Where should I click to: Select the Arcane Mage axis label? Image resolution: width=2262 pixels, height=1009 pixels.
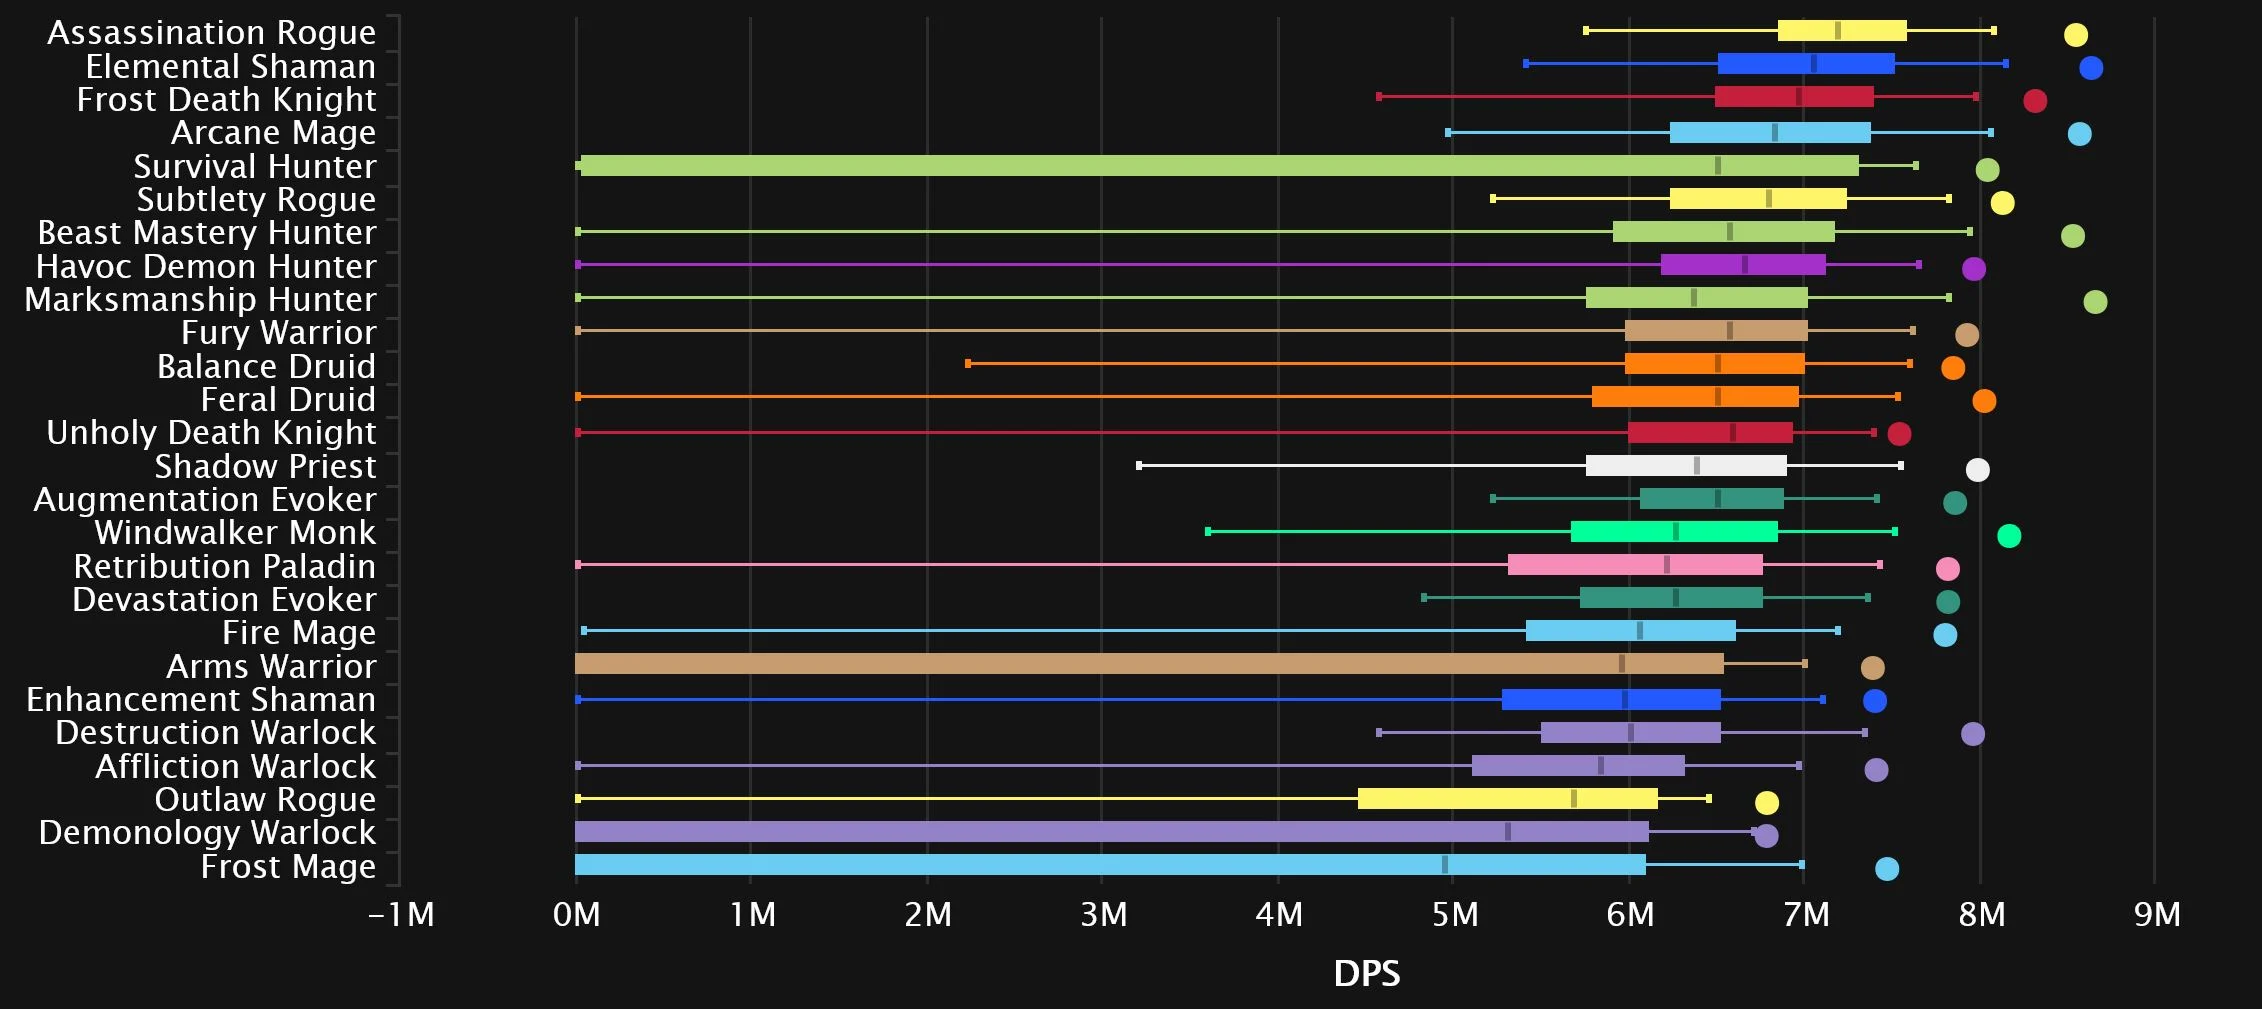[273, 133]
